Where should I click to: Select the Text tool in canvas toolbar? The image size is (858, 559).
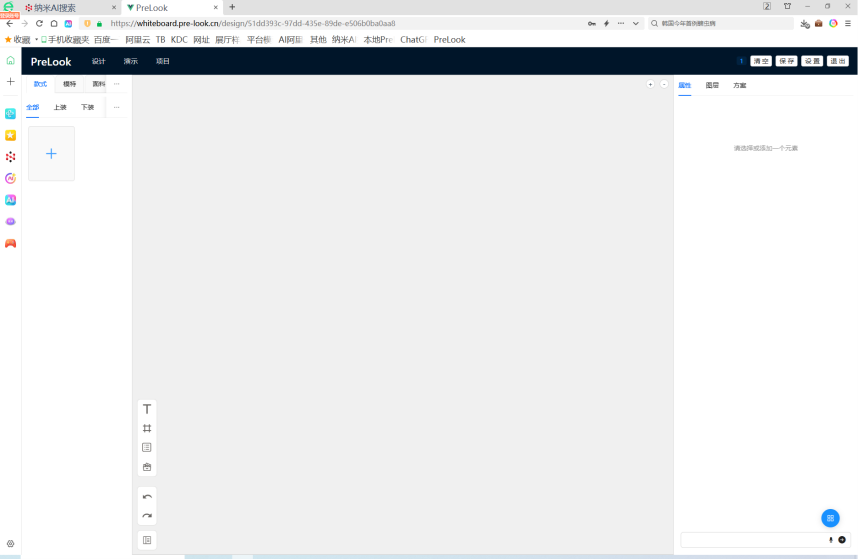pos(147,409)
